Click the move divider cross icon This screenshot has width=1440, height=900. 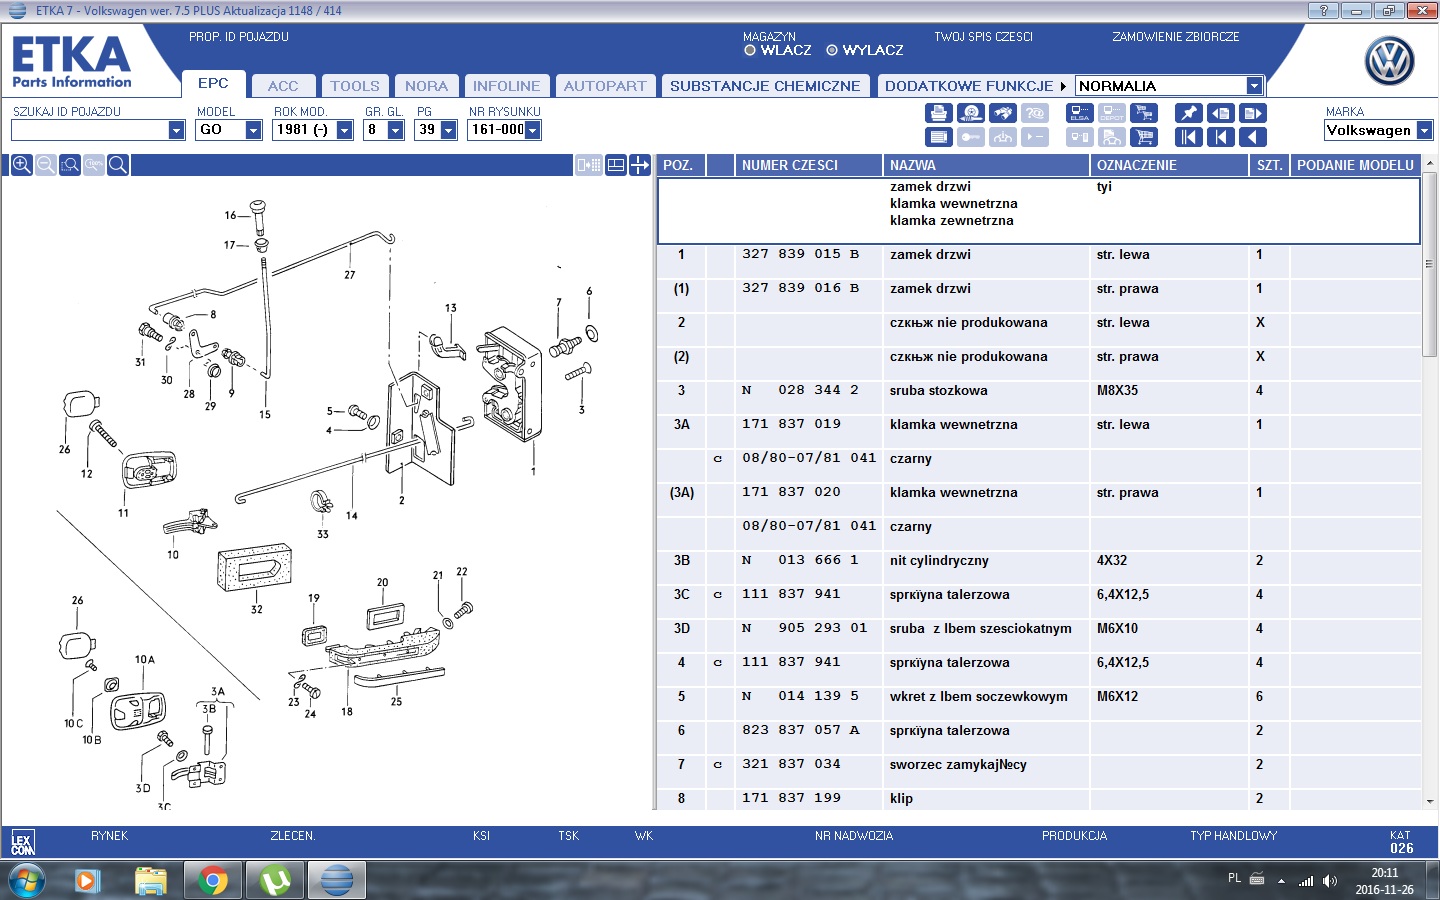click(x=640, y=165)
